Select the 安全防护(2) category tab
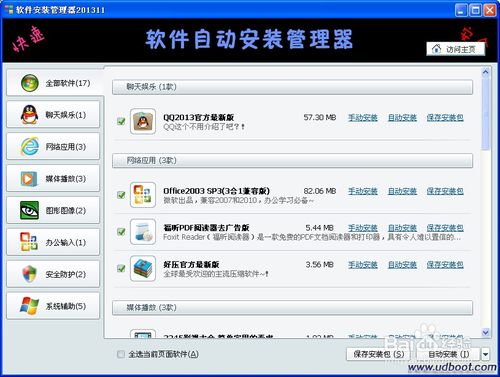Image resolution: width=500 pixels, height=377 pixels. tap(53, 274)
